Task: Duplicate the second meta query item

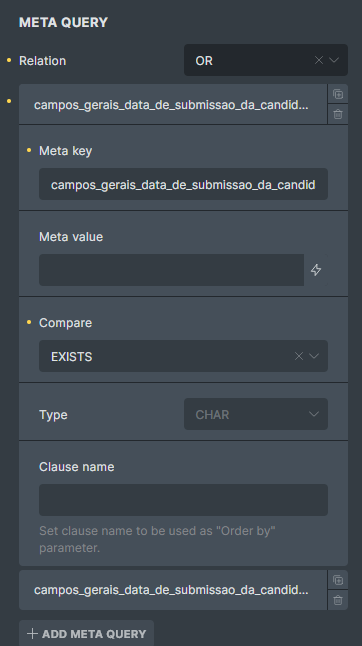Action: click(338, 580)
